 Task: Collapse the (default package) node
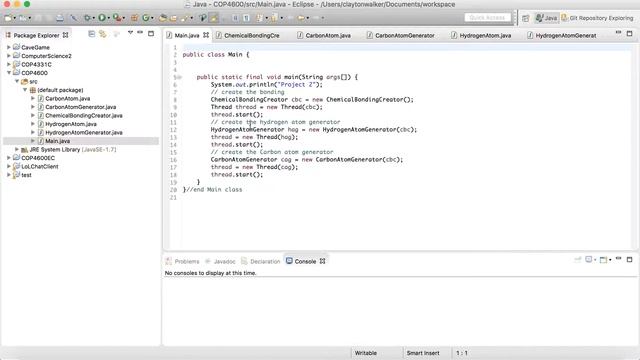(25, 90)
